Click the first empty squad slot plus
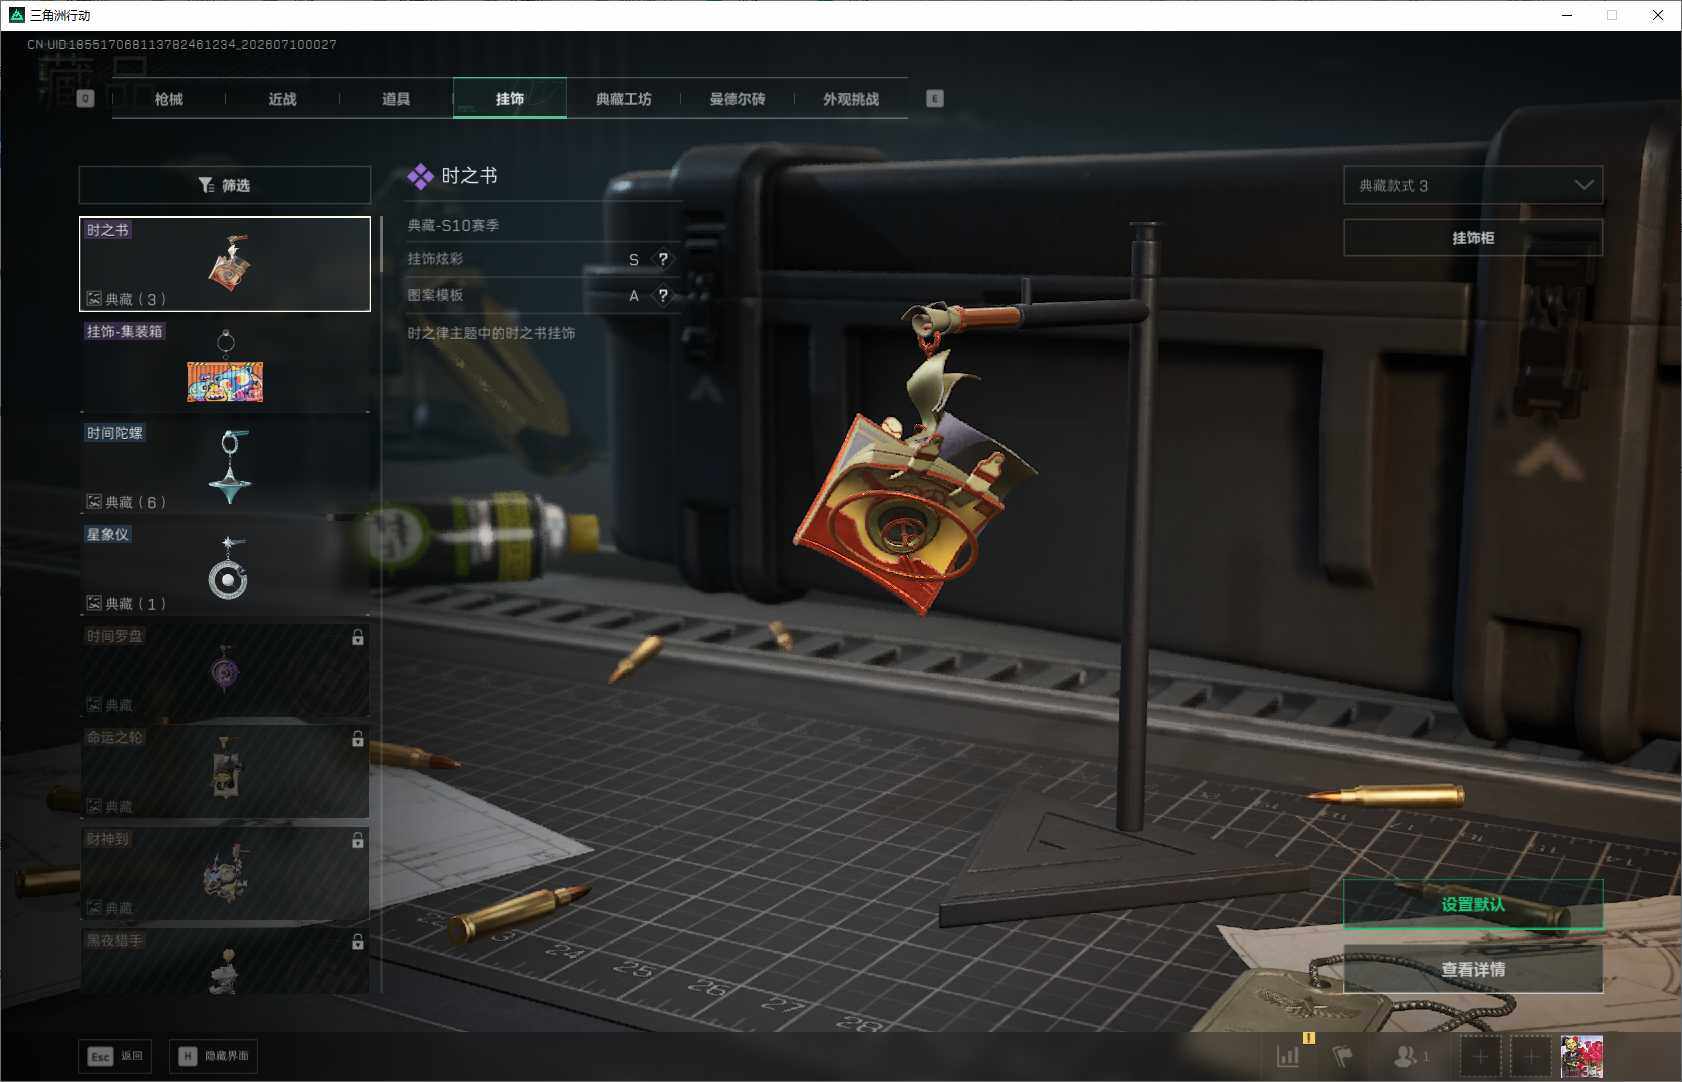The height and width of the screenshot is (1082, 1682). (x=1480, y=1056)
